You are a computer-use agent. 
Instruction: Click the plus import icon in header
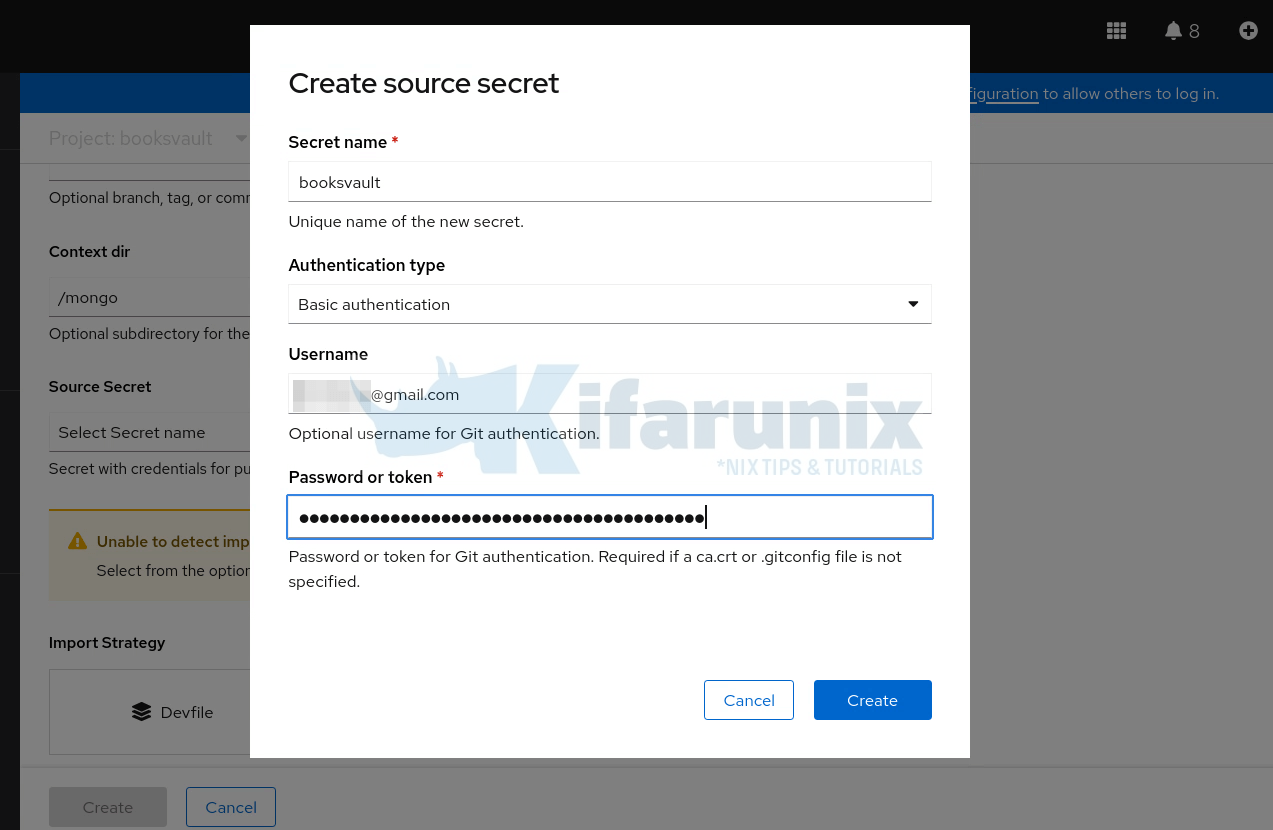click(x=1248, y=31)
